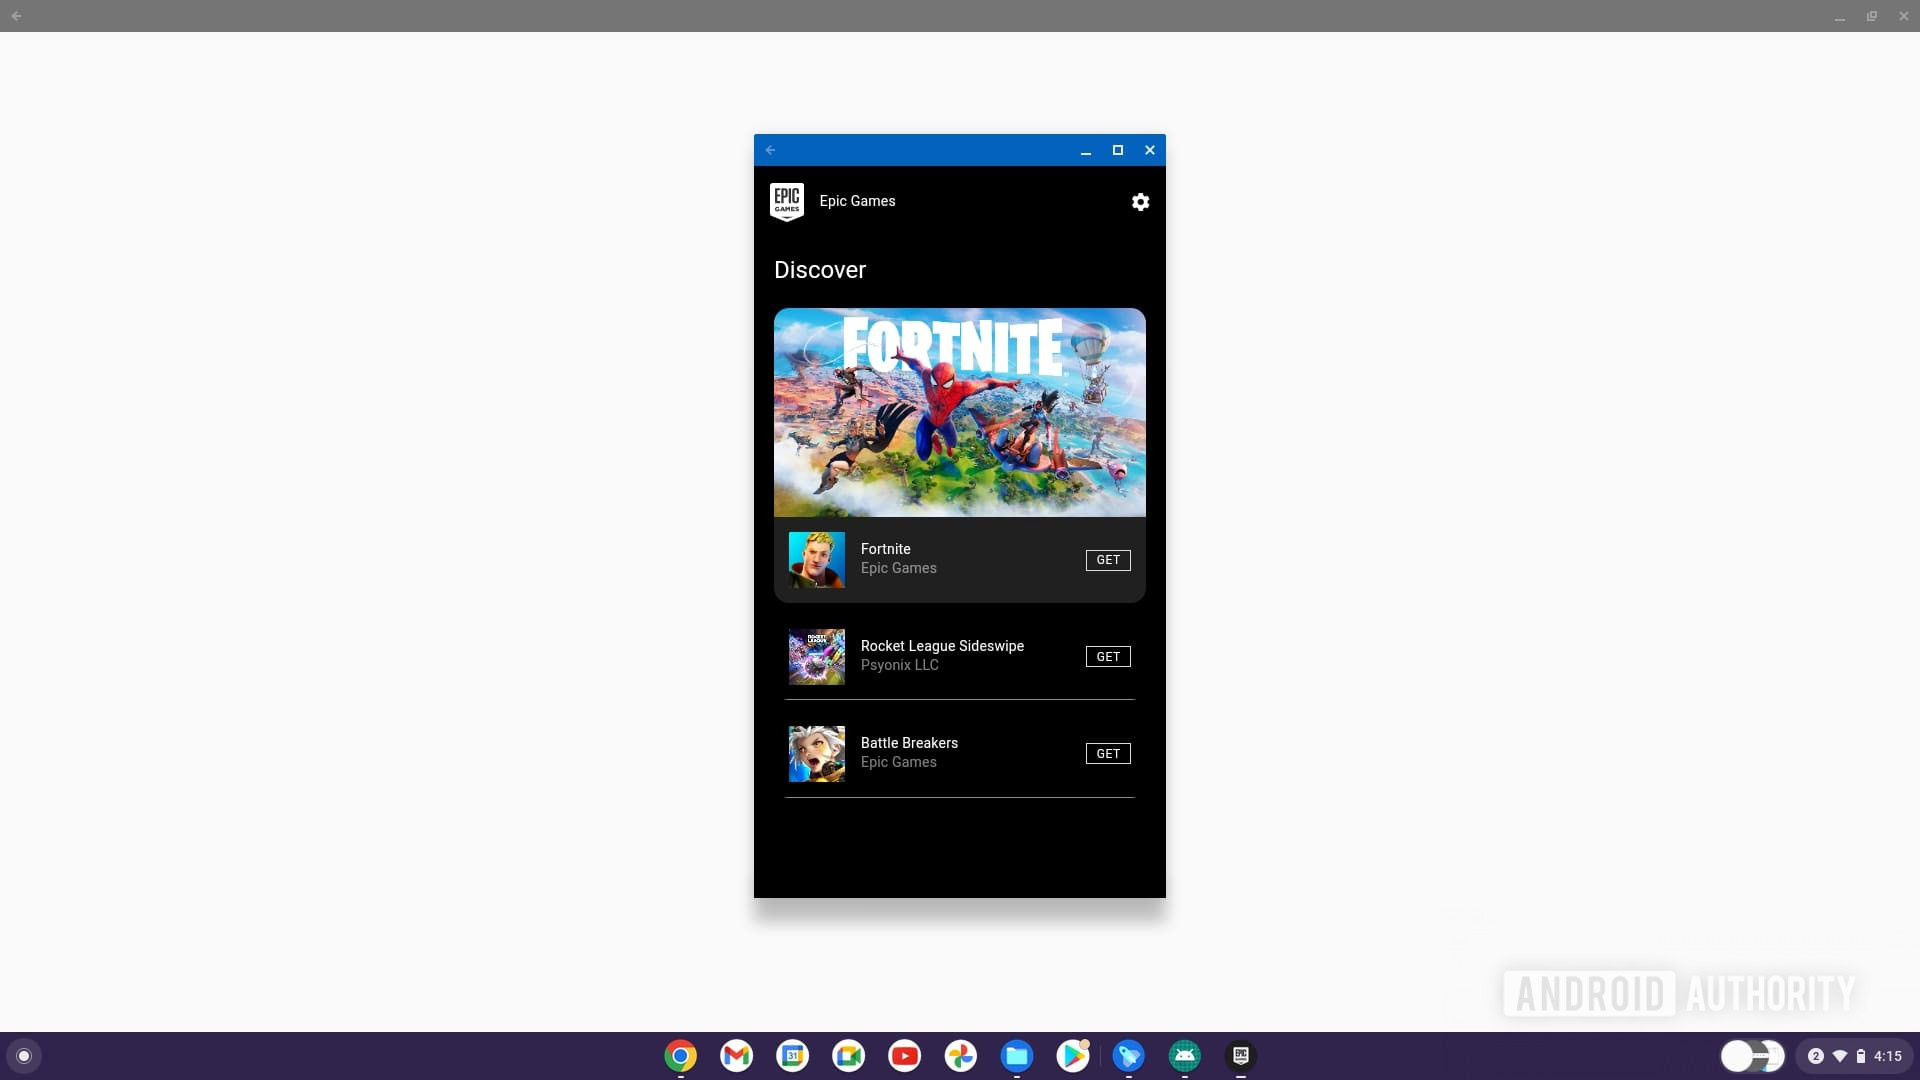Open Gmail from the shelf

(x=737, y=1056)
